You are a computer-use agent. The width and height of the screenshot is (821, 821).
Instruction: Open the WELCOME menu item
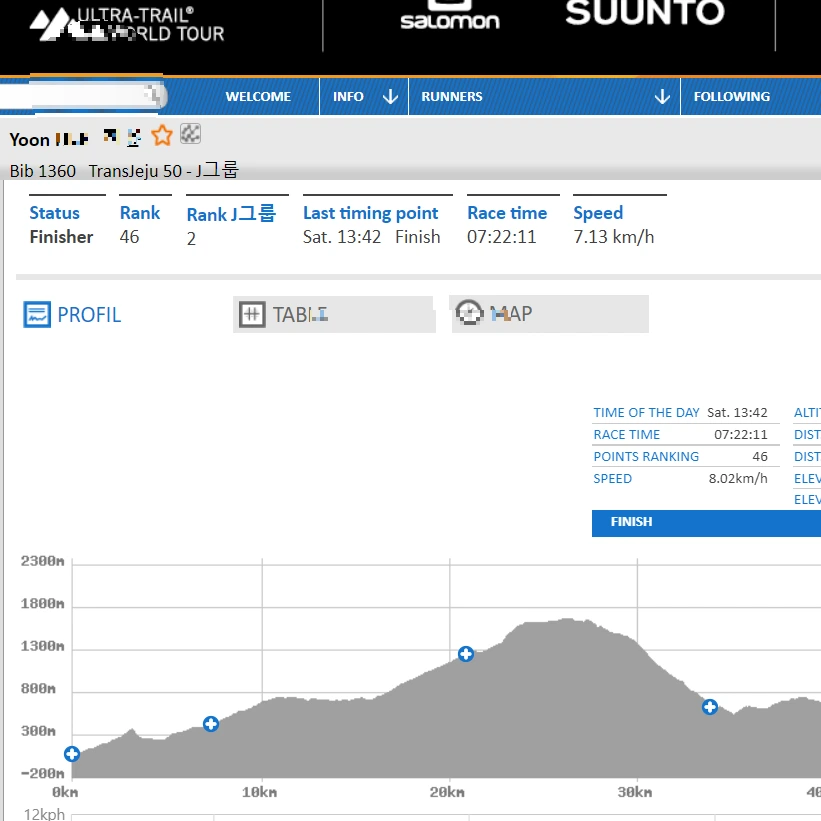coord(258,97)
